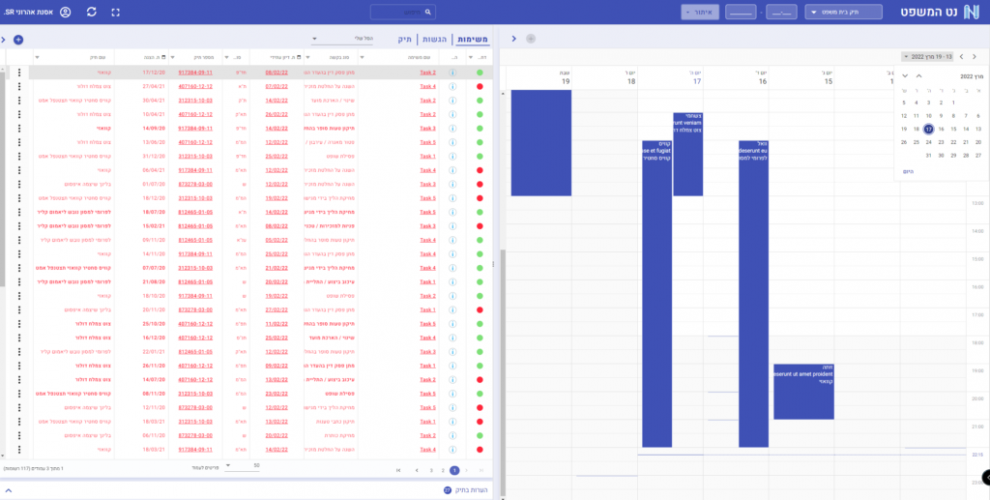Open the filter arrow on the מספר תיק column
Viewport: 990px width, 500px height.
(173, 57)
